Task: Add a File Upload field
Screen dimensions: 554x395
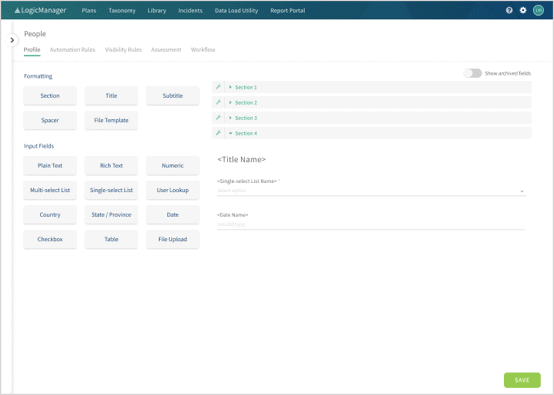Action: point(172,239)
